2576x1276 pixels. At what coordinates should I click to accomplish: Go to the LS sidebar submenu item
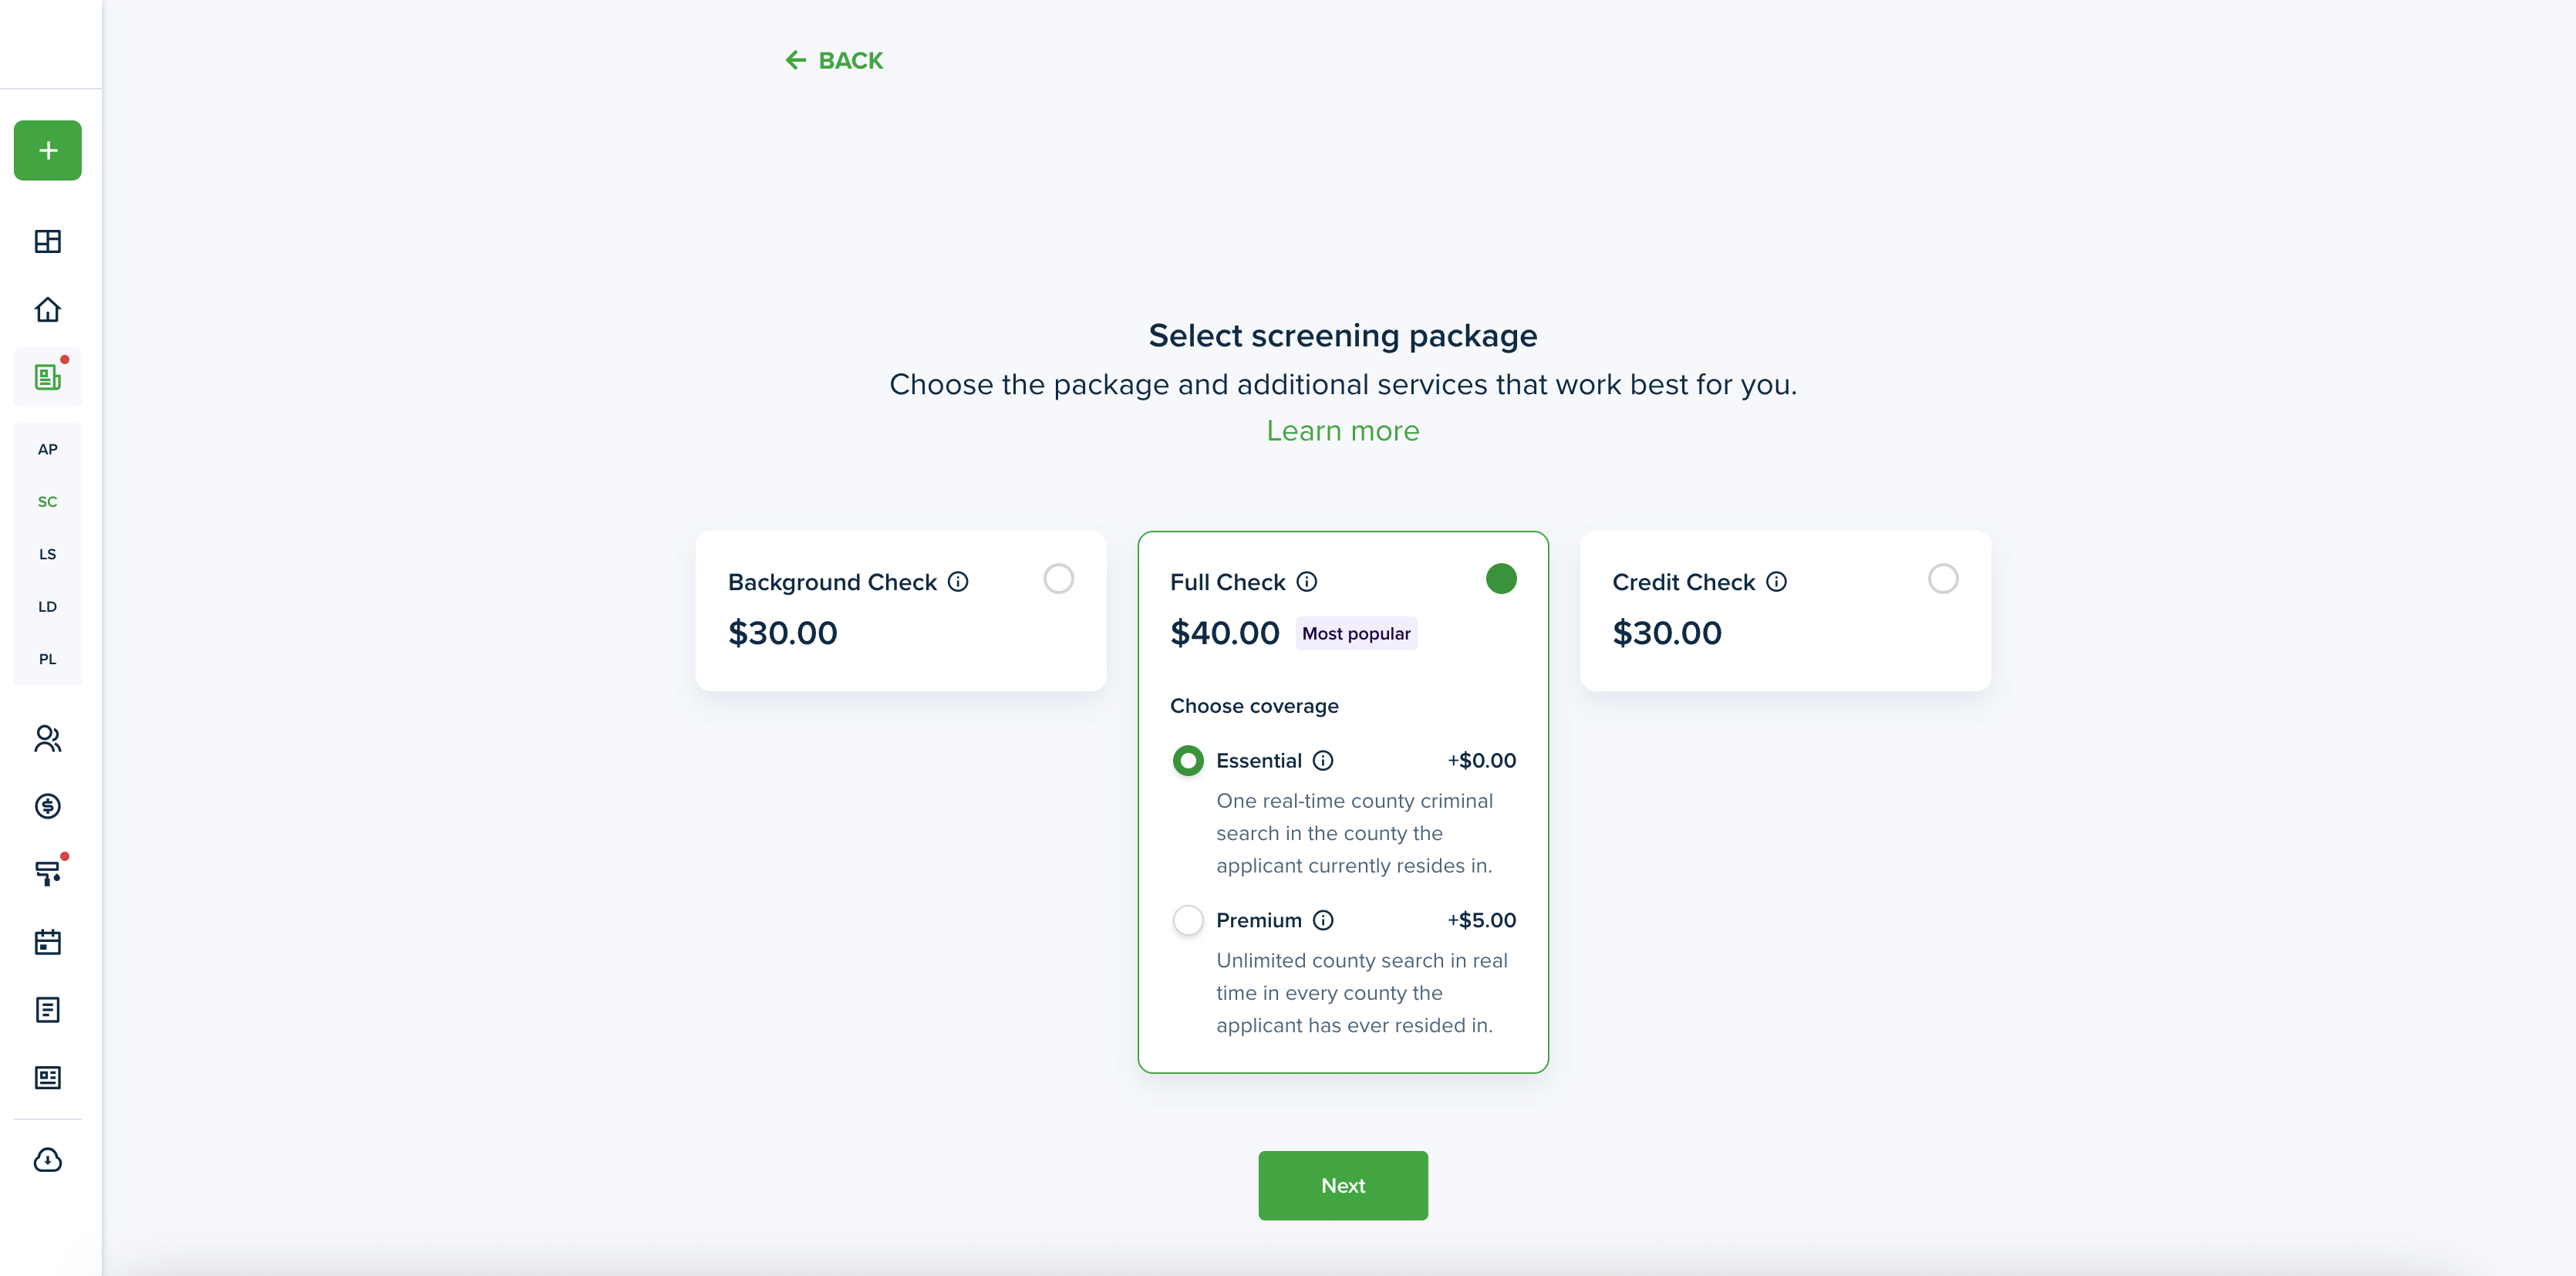(48, 554)
